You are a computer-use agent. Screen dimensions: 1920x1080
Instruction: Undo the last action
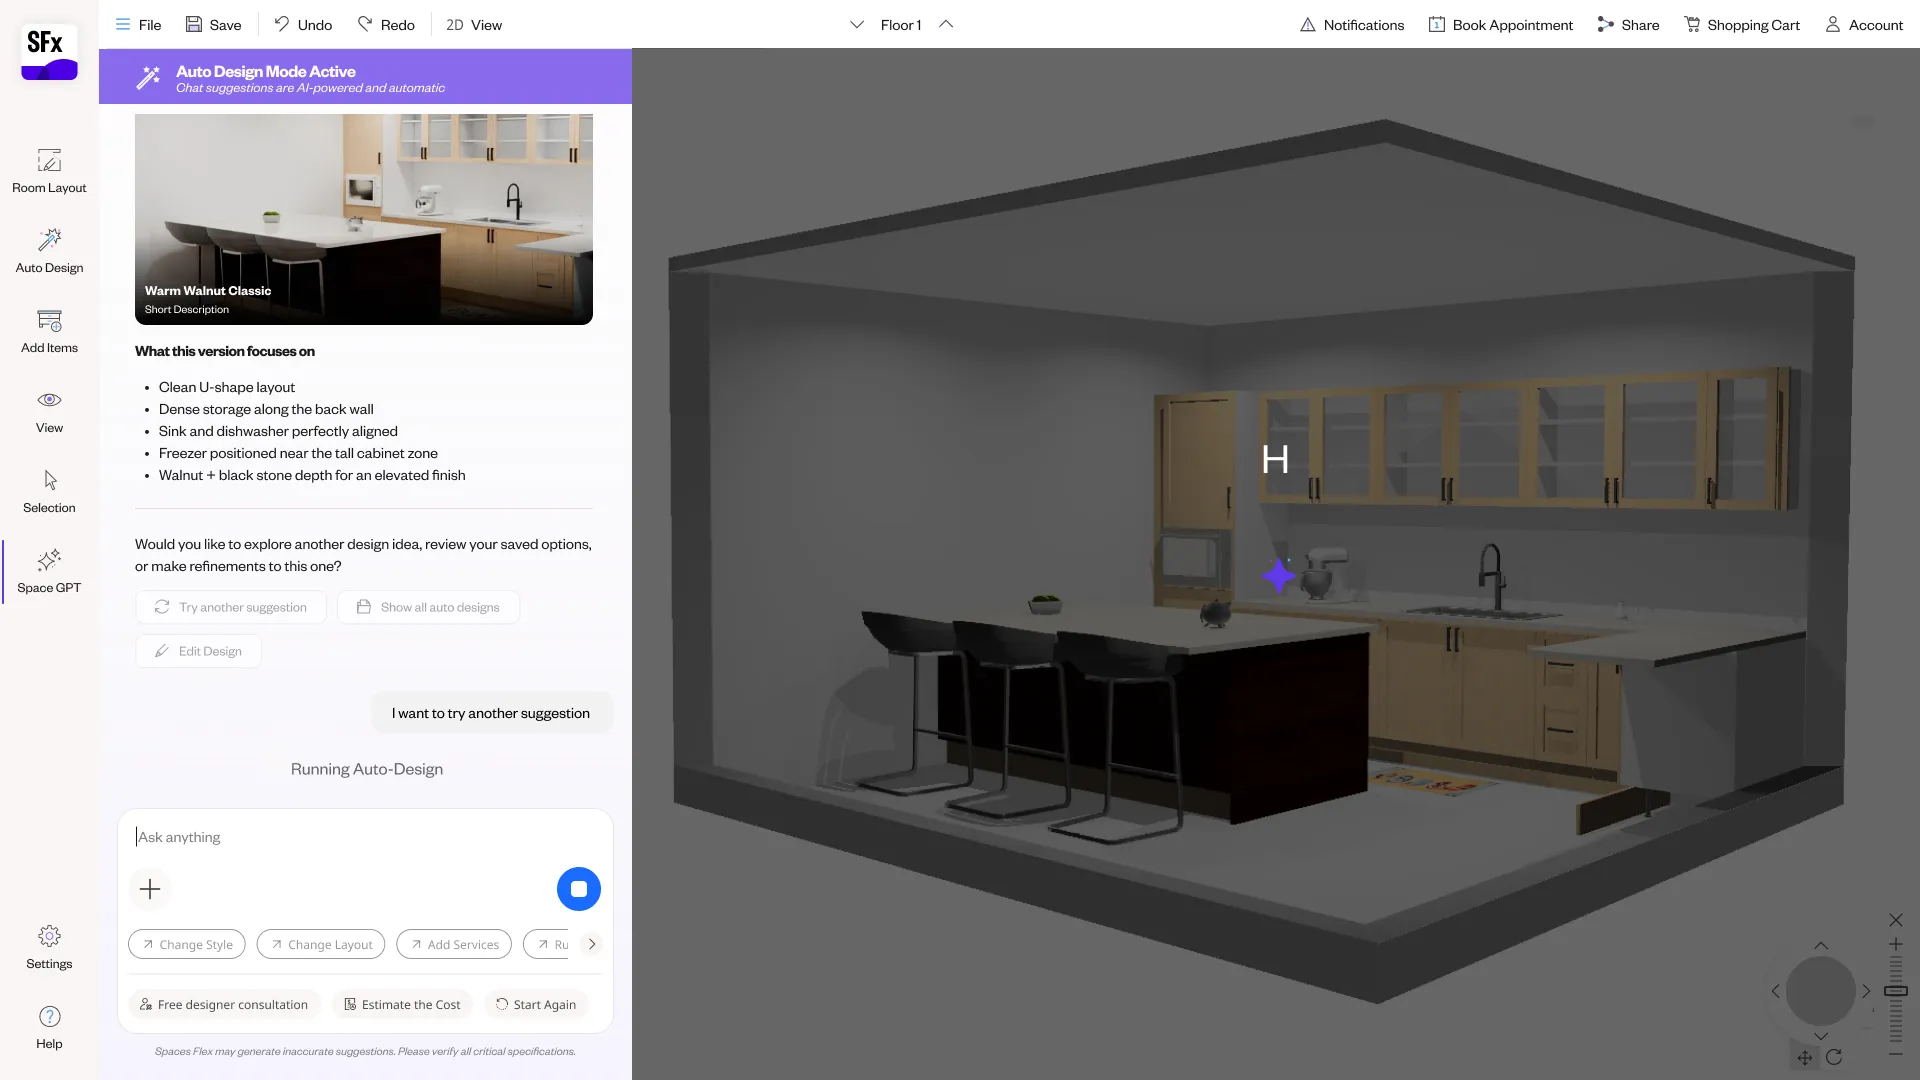click(303, 24)
